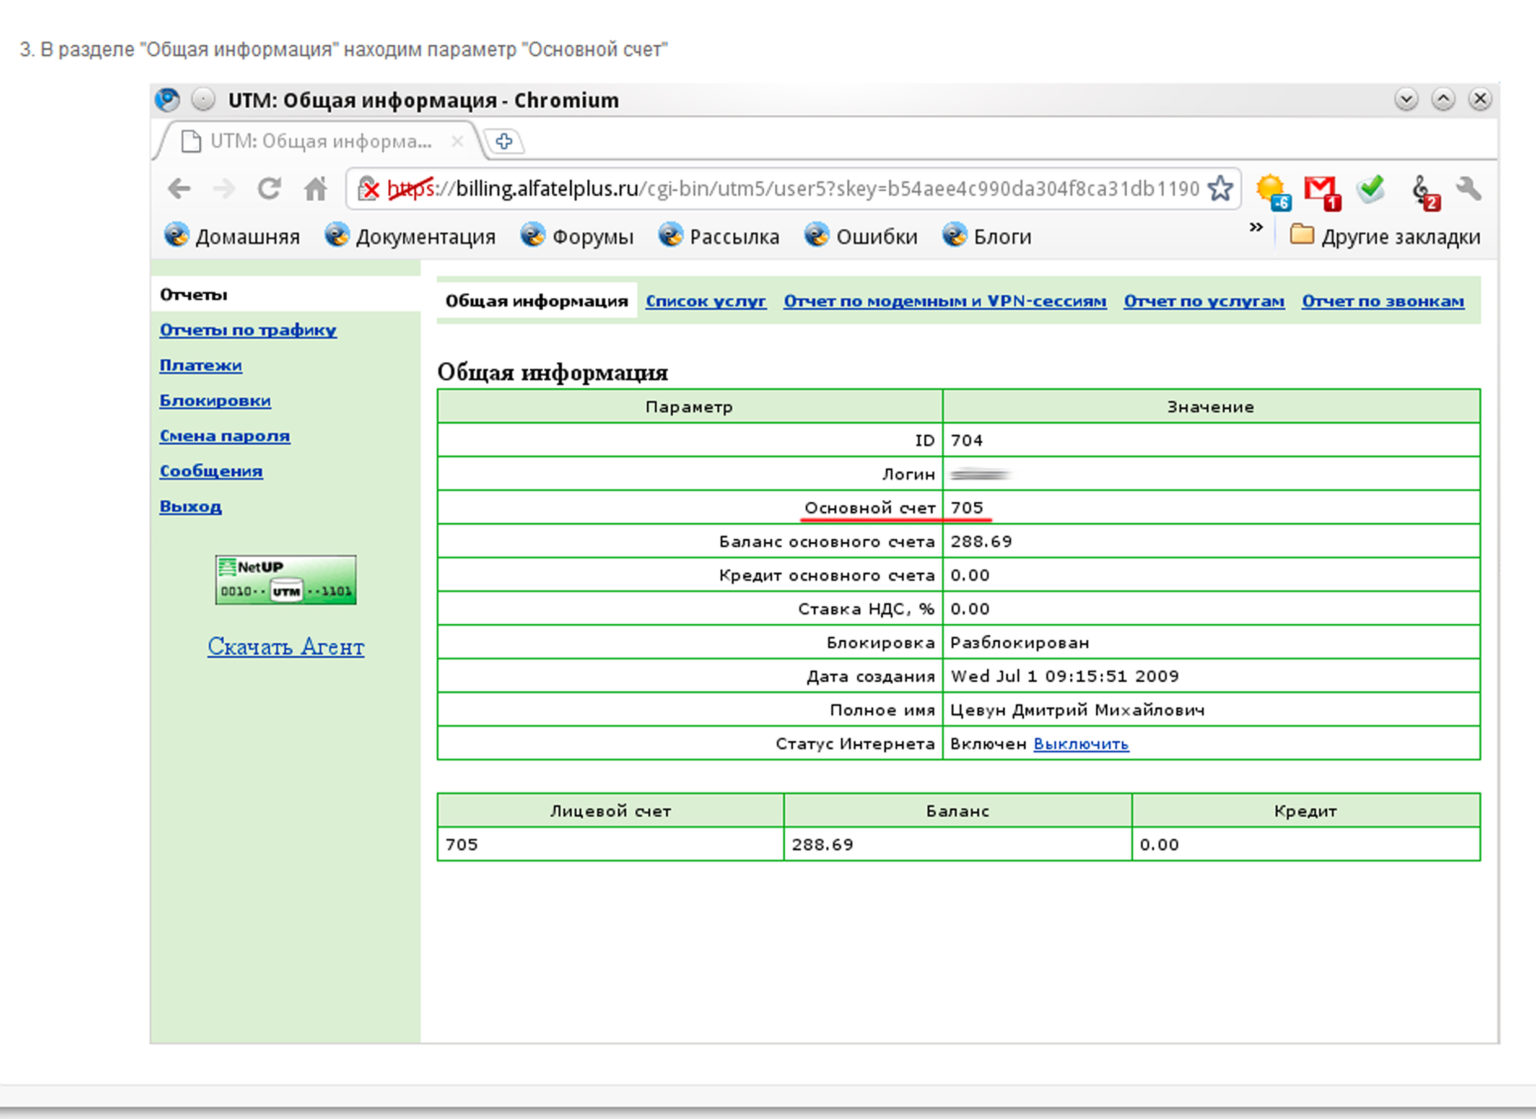The height and width of the screenshot is (1119, 1536).
Task: Go back using the browser back arrow
Action: click(x=179, y=188)
